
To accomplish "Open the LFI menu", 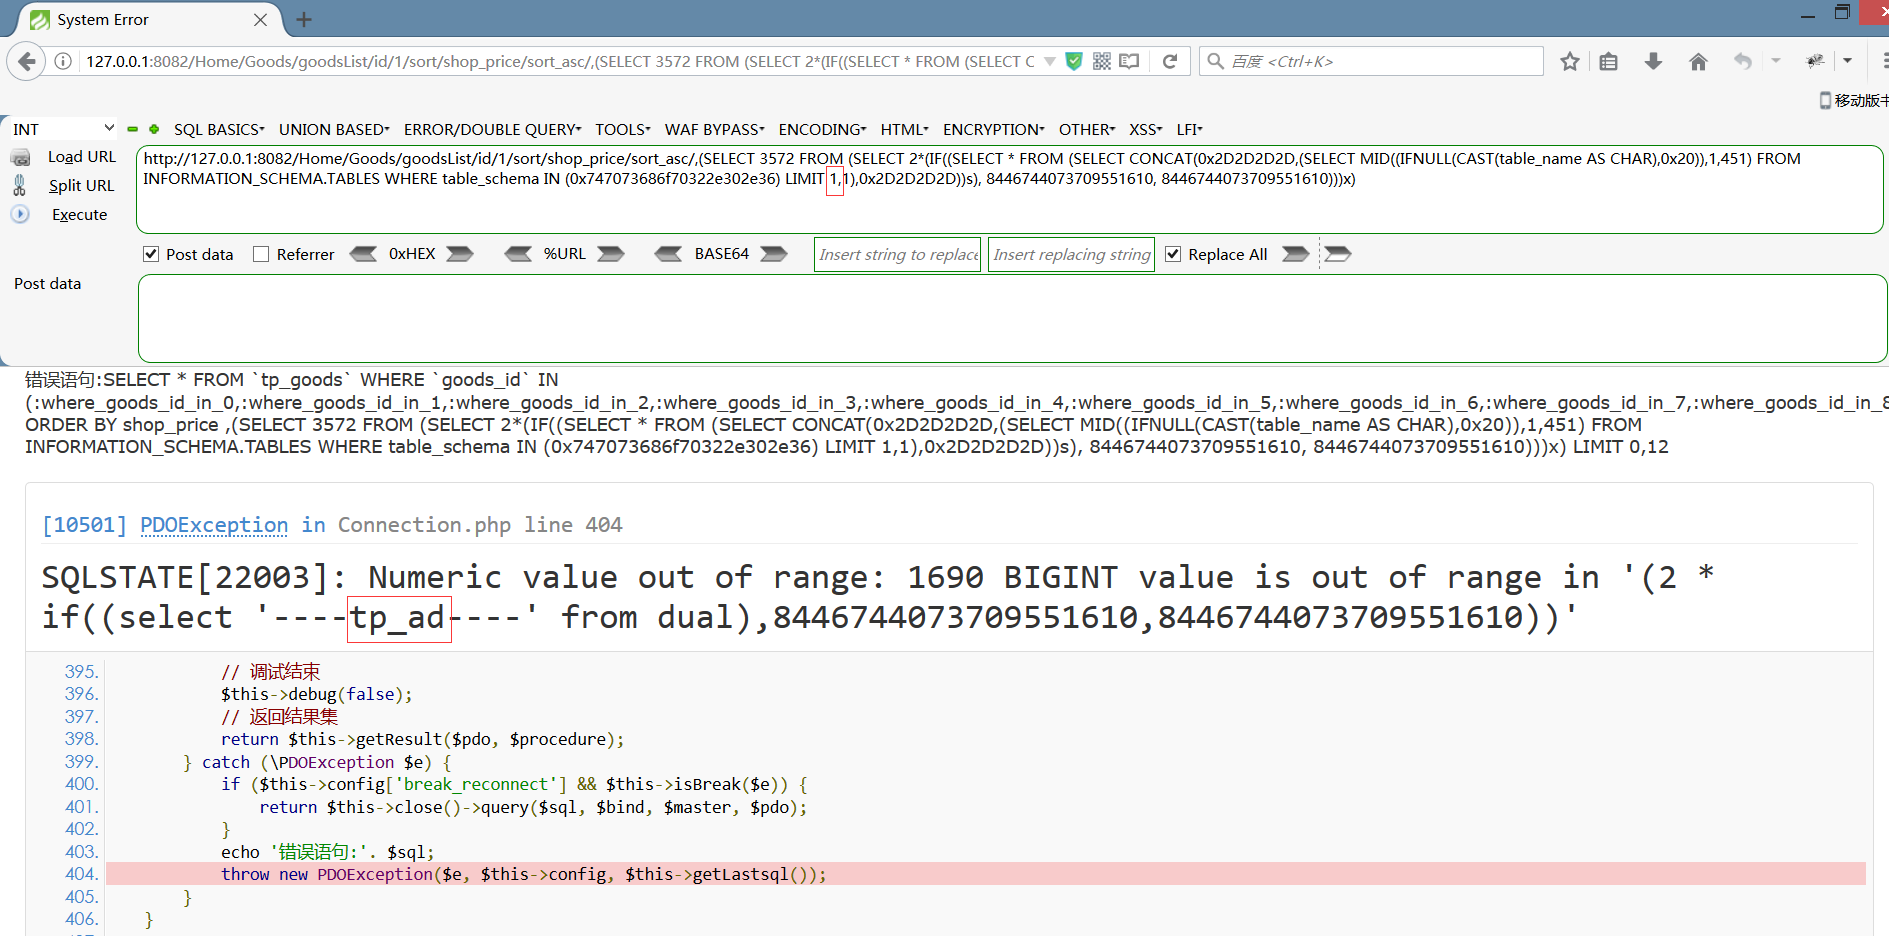I will point(1189,129).
